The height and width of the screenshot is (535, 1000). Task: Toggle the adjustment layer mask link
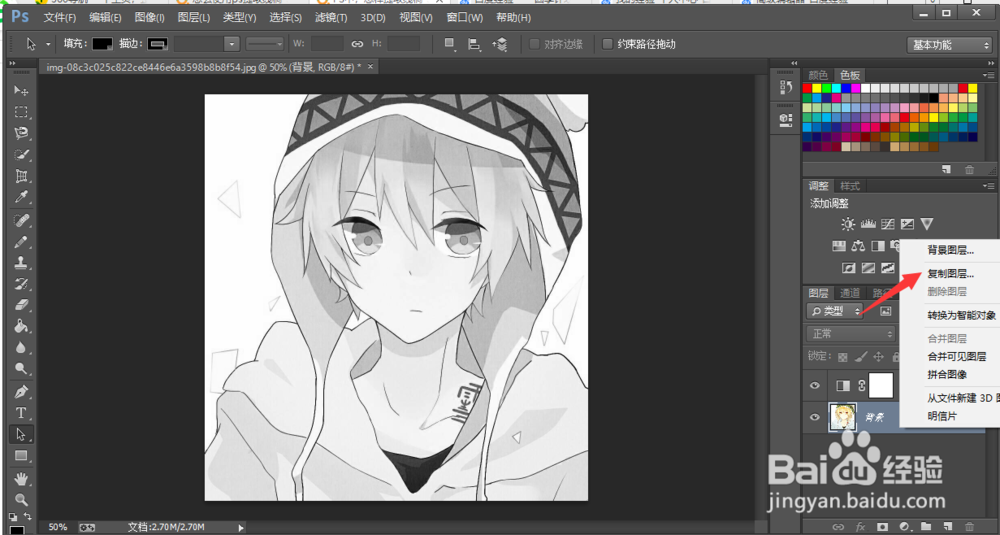pyautogui.click(x=862, y=386)
